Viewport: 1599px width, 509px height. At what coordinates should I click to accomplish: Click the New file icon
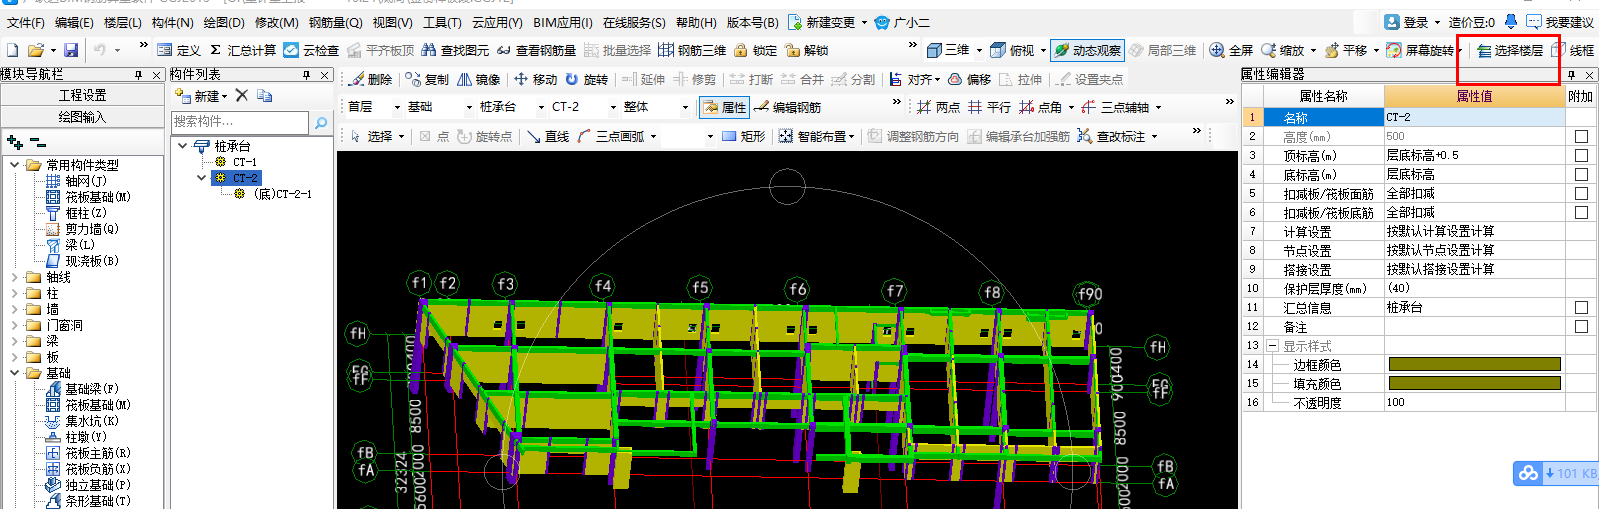tap(12, 50)
